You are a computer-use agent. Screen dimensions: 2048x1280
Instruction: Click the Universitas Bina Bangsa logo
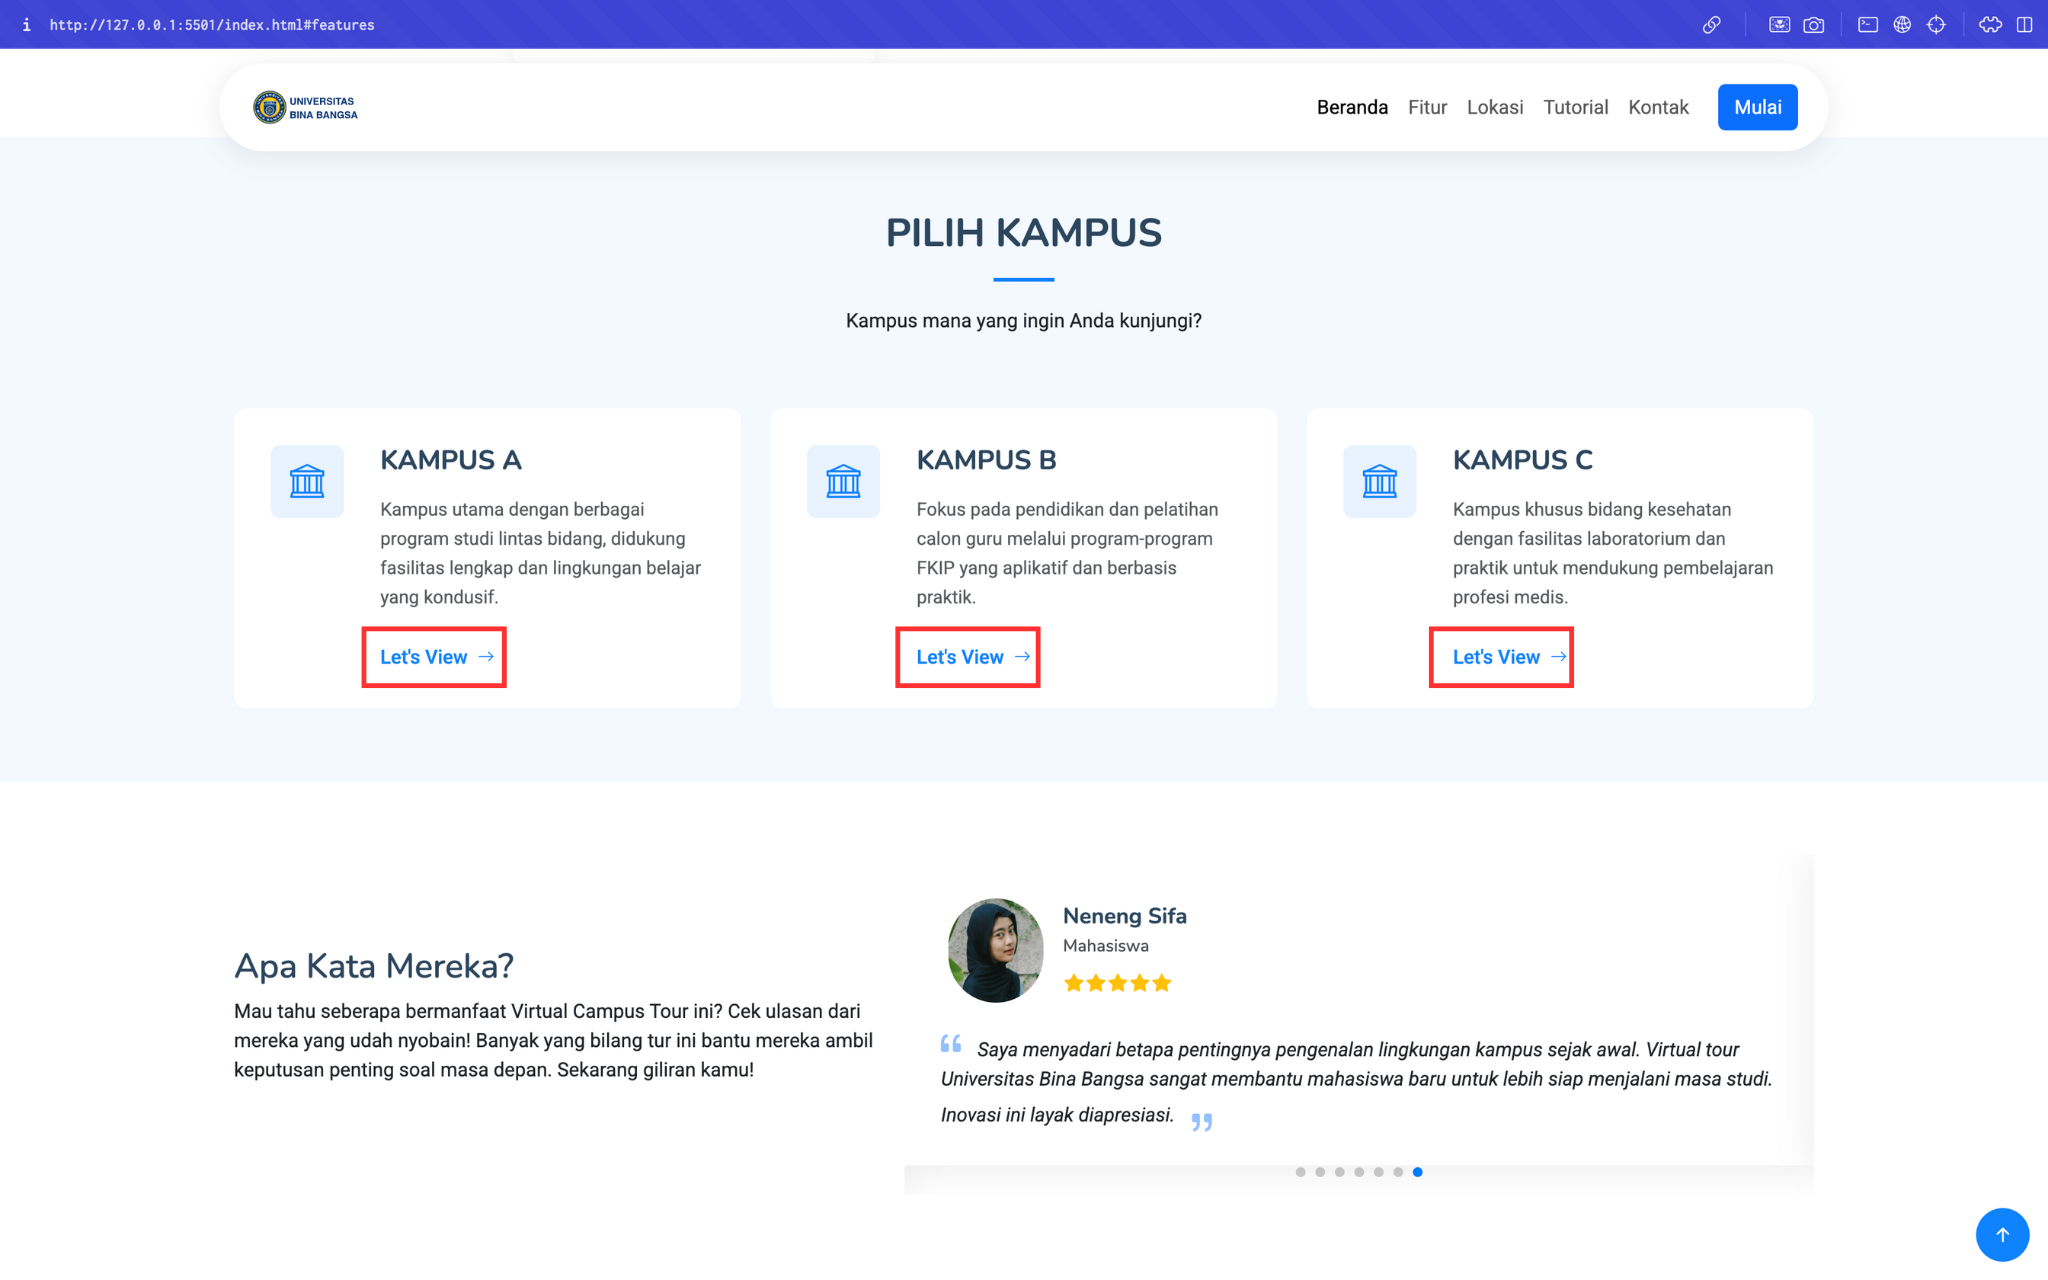click(x=305, y=107)
